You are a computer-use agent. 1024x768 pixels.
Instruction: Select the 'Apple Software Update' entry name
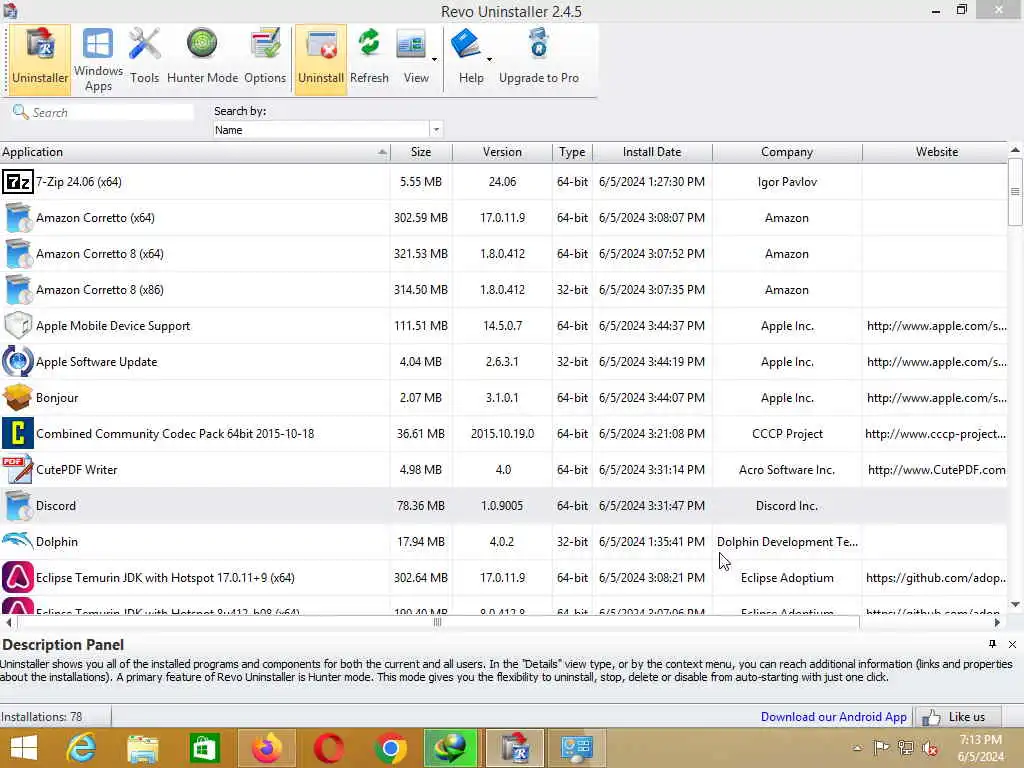tap(97, 361)
